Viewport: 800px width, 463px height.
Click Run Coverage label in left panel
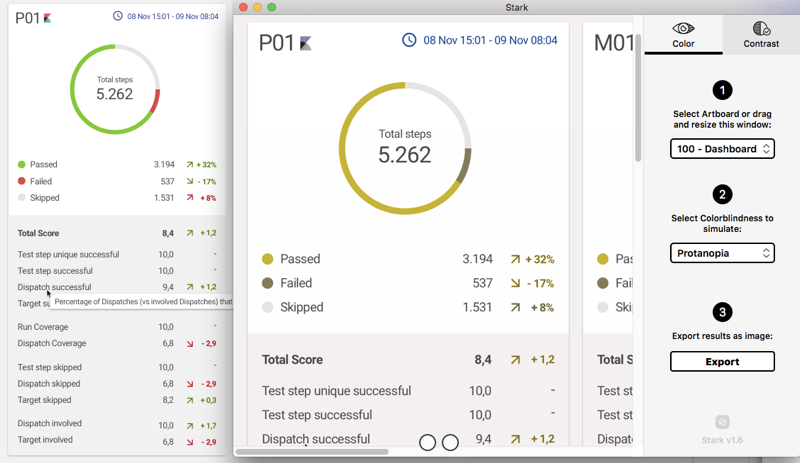coord(43,327)
